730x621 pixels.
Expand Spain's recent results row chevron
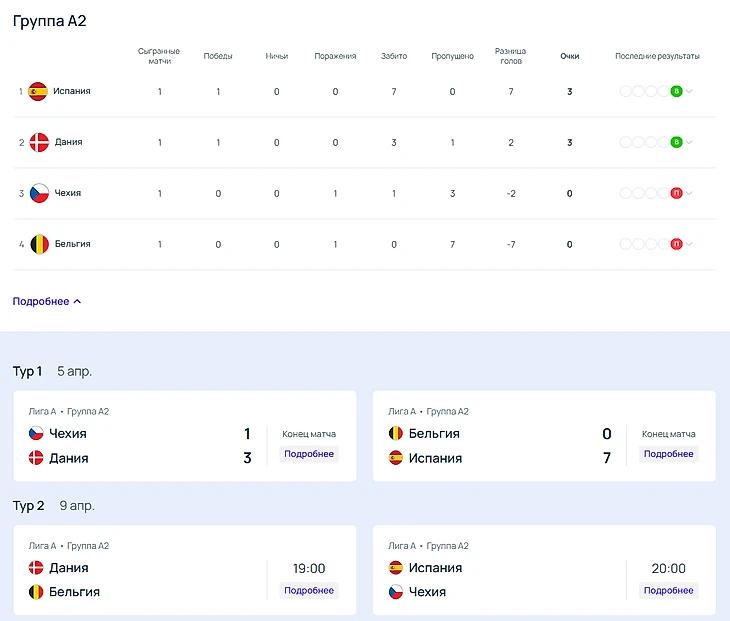click(x=689, y=91)
